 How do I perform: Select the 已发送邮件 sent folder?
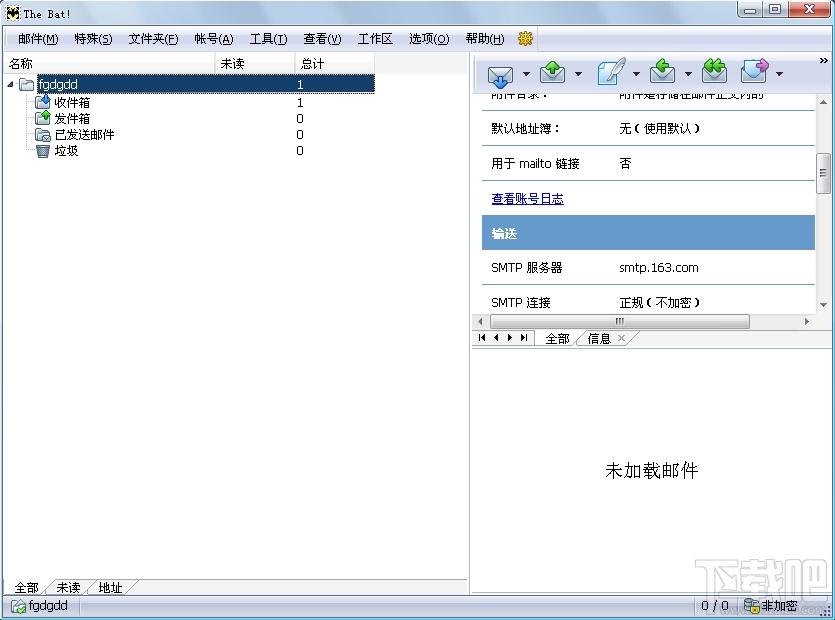[x=84, y=134]
